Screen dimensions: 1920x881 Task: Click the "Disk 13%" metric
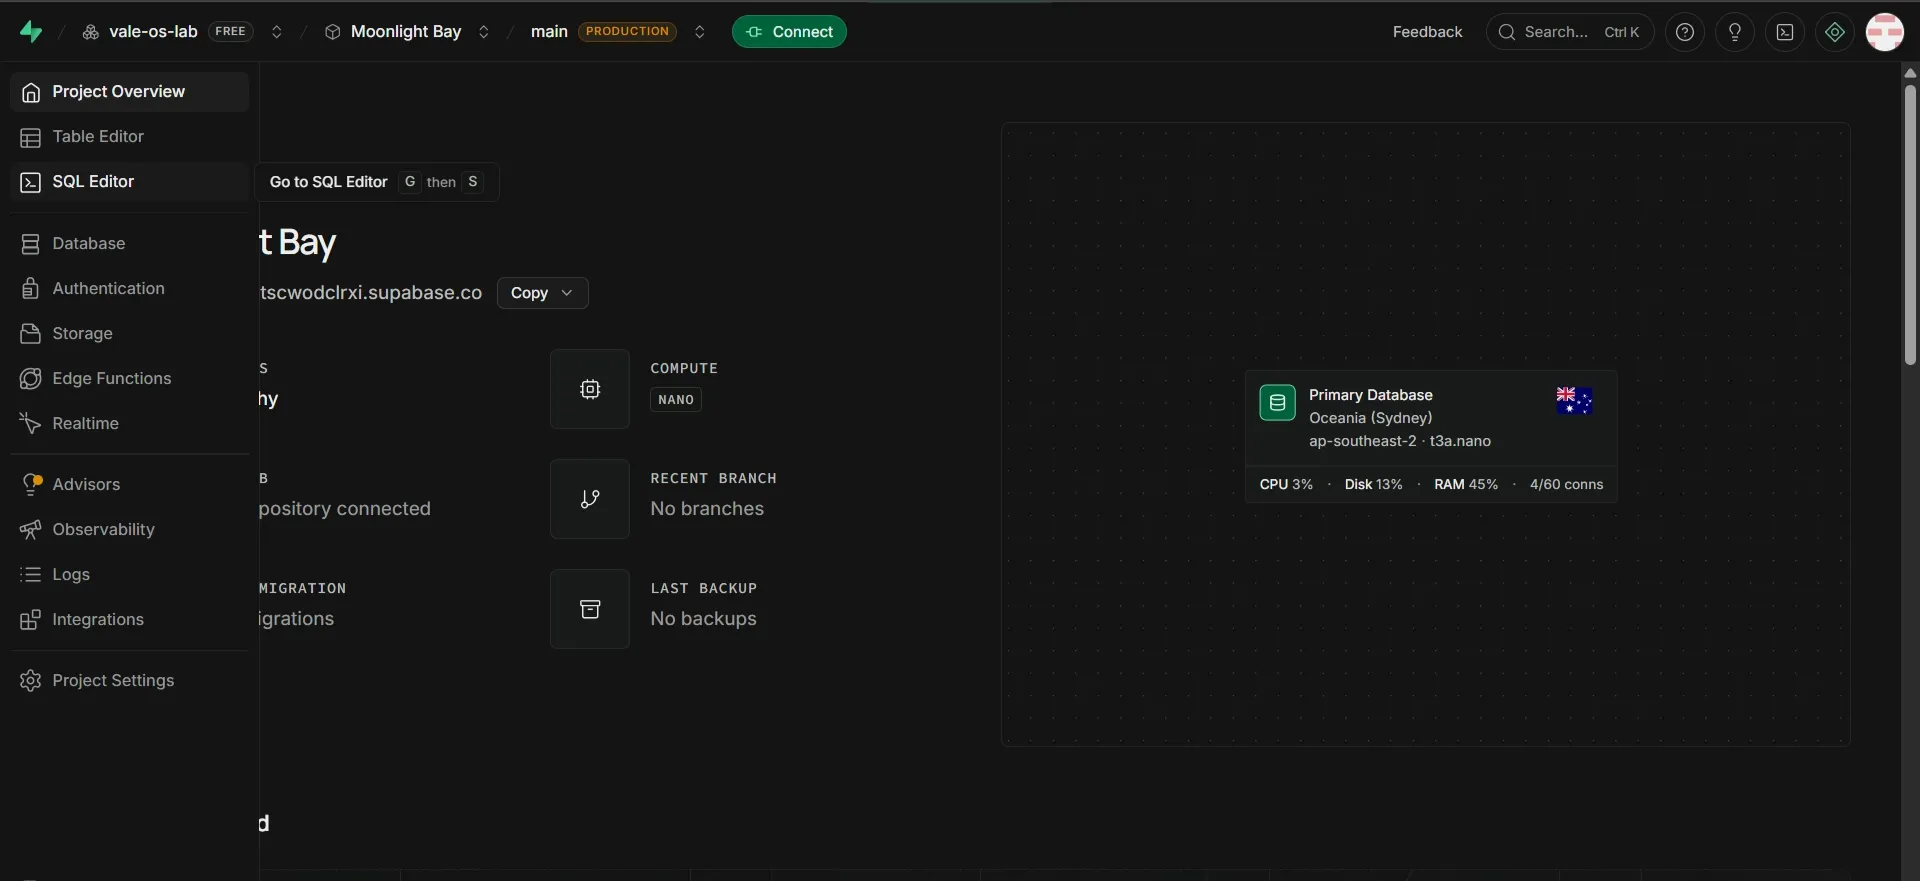[x=1373, y=485]
